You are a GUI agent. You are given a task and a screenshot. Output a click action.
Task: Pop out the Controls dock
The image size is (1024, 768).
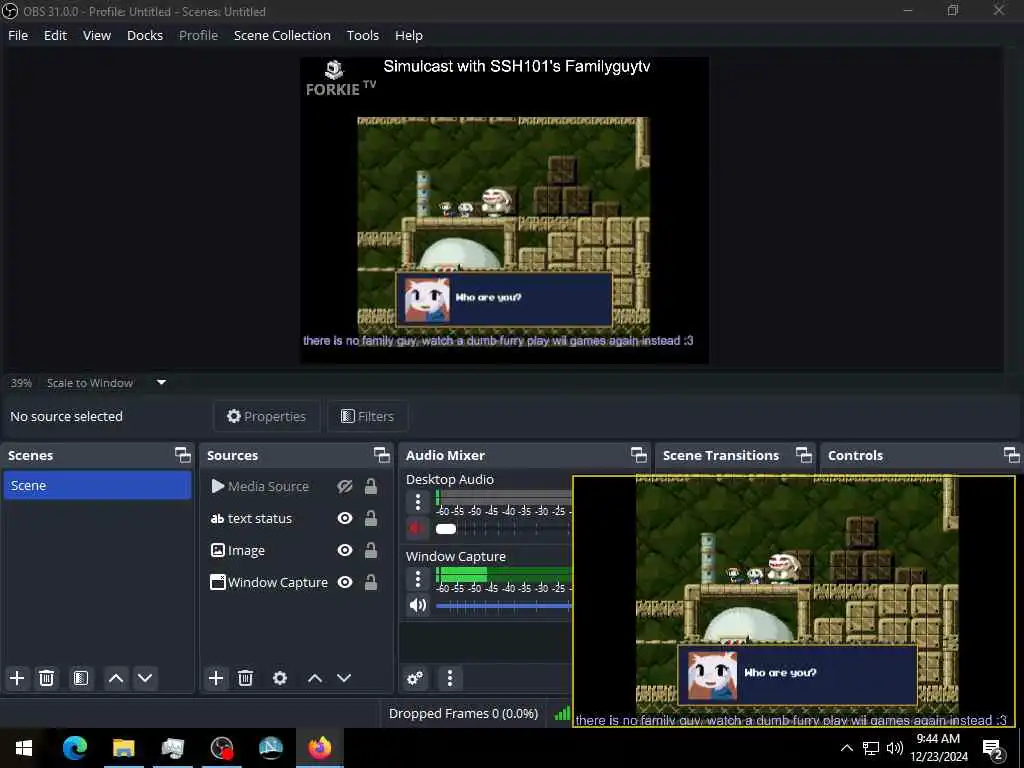pyautogui.click(x=1012, y=455)
